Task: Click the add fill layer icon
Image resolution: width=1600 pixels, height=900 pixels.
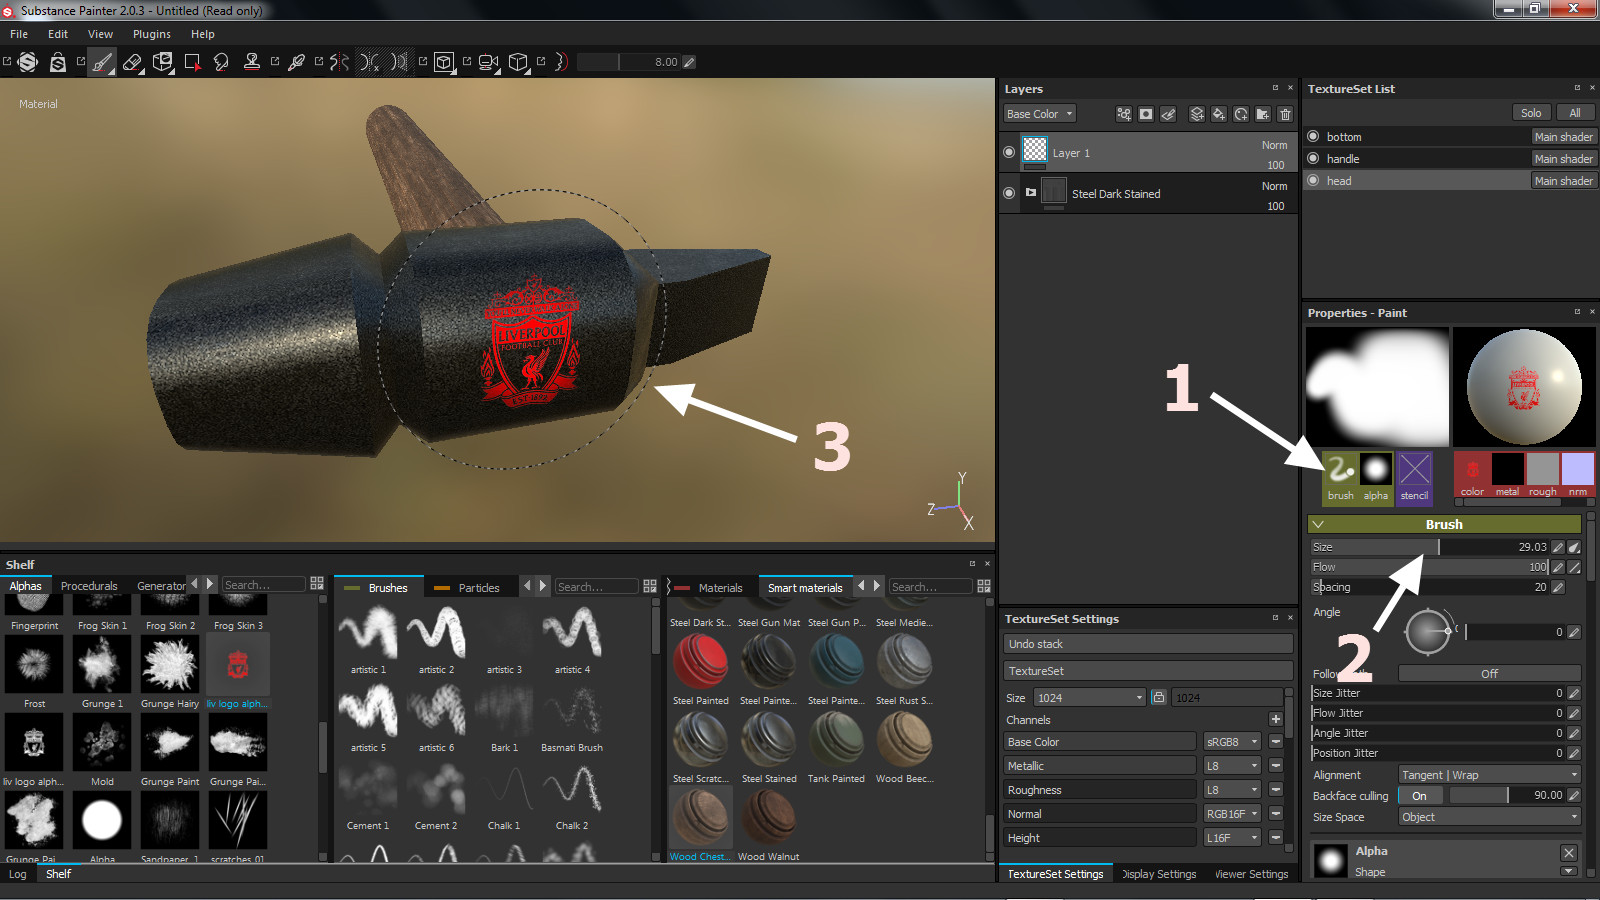Action: [x=1218, y=114]
